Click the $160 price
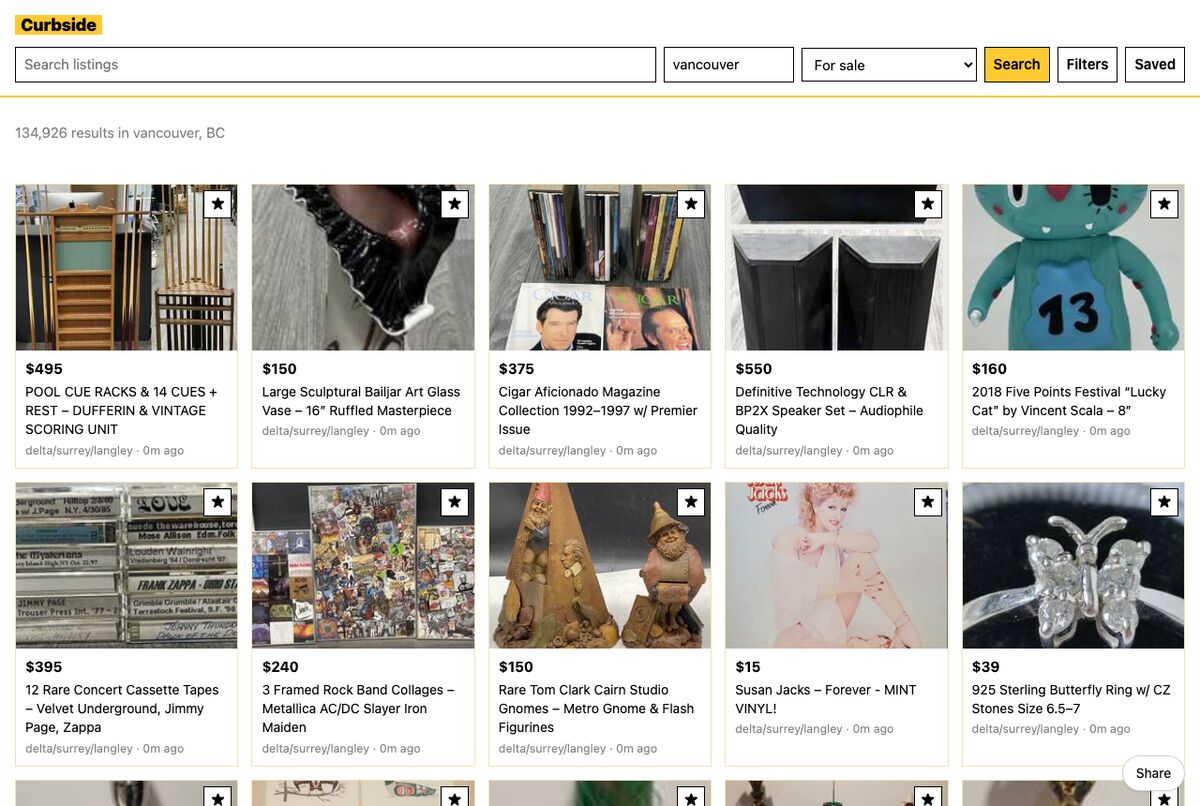The height and width of the screenshot is (806, 1200). coord(990,368)
